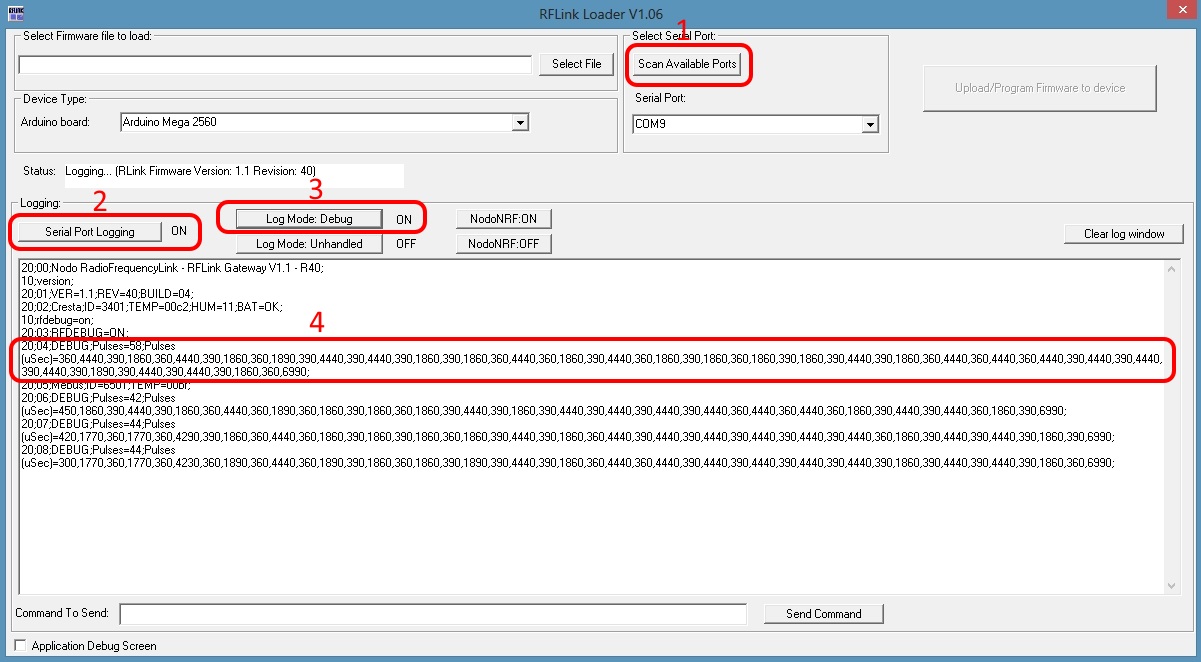
Task: Click log line '20;08;DEBUG;Pulses=44;Pulses'
Action: click(x=97, y=450)
